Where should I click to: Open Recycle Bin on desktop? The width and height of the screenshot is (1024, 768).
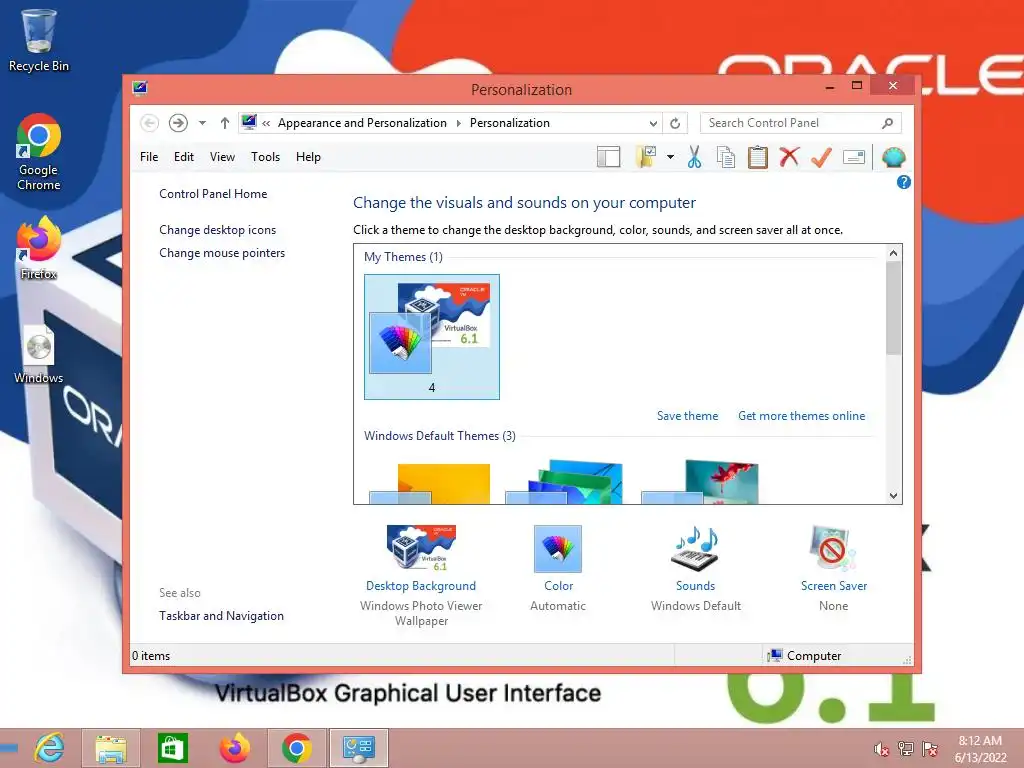39,40
